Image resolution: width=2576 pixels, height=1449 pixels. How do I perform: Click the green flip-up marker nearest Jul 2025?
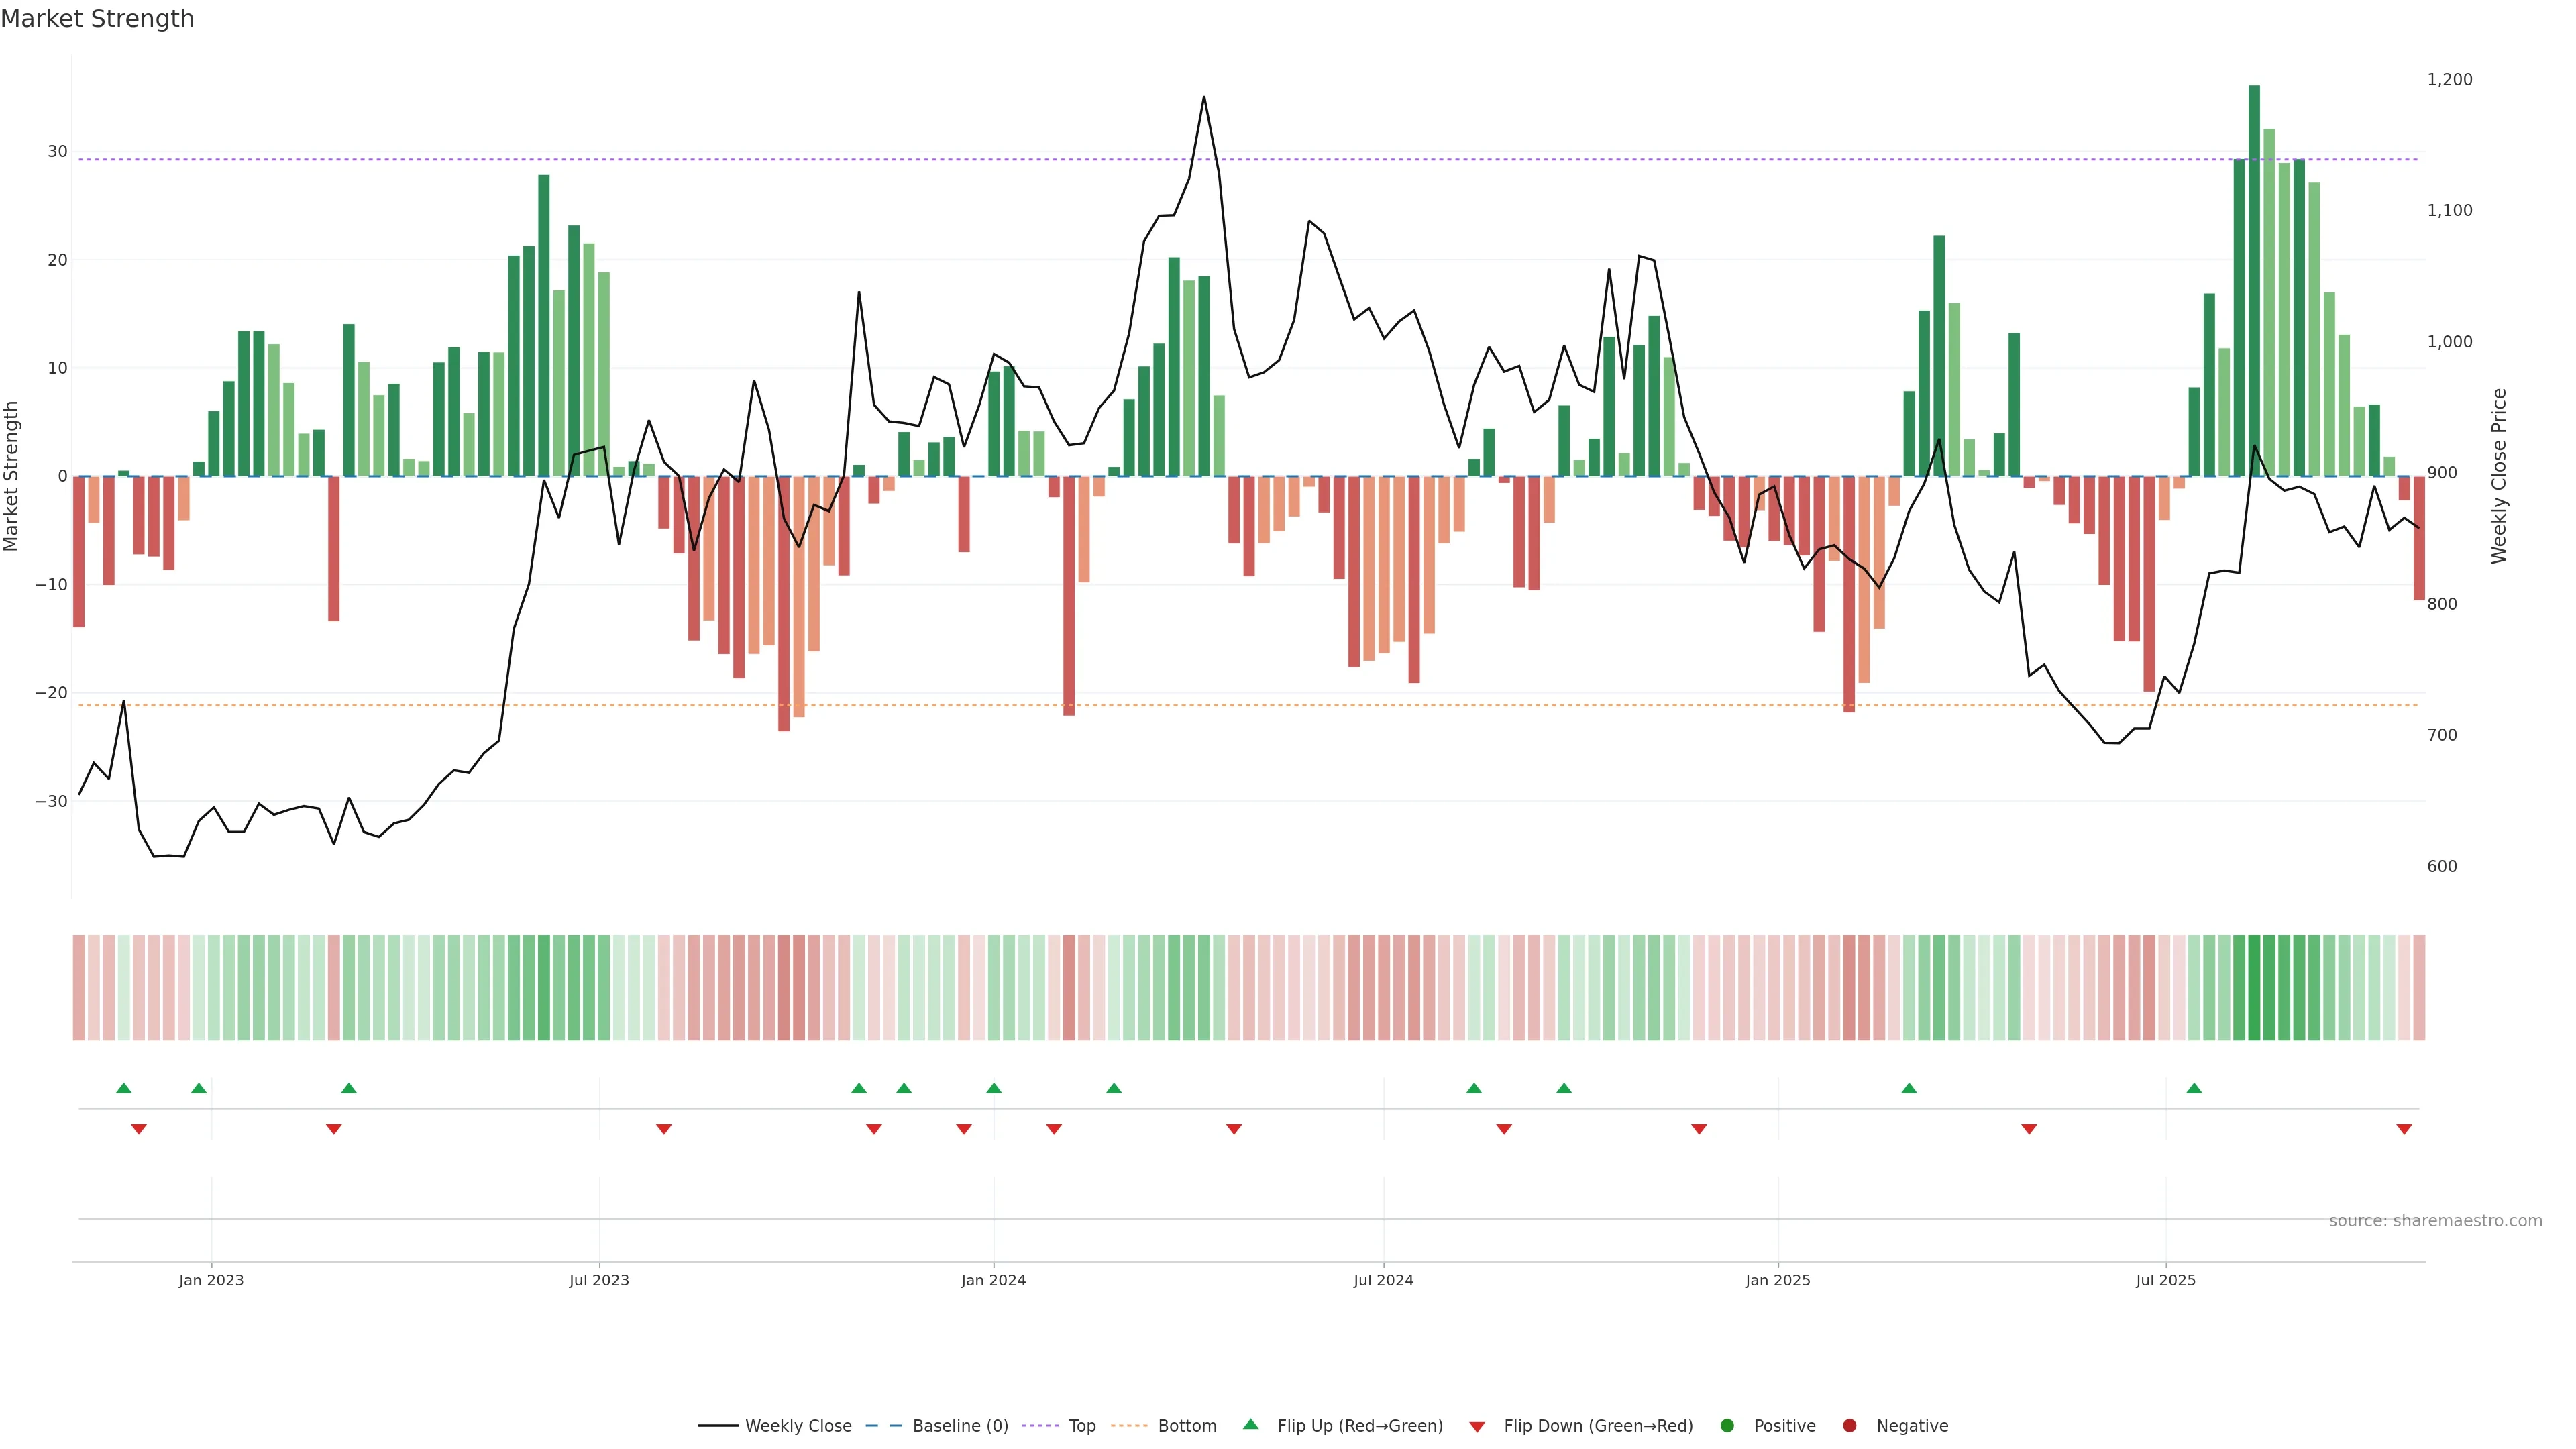tap(2194, 1088)
